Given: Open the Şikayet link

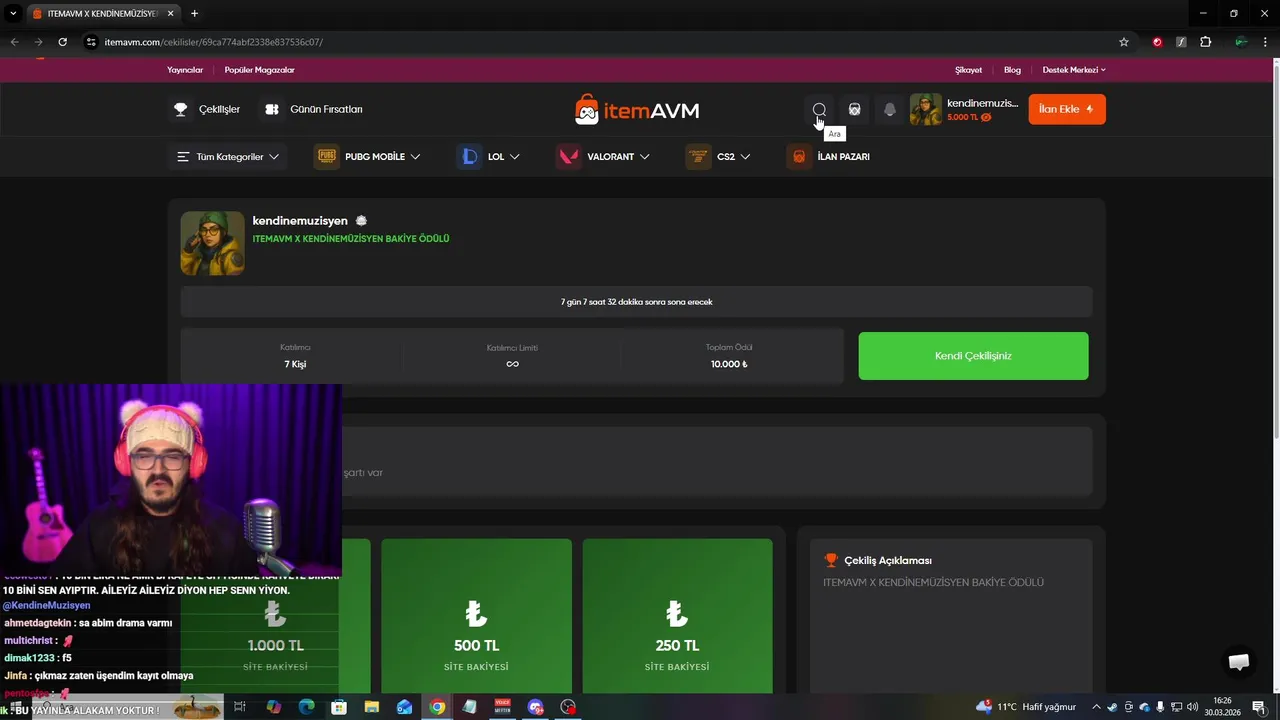Looking at the screenshot, I should click(969, 70).
